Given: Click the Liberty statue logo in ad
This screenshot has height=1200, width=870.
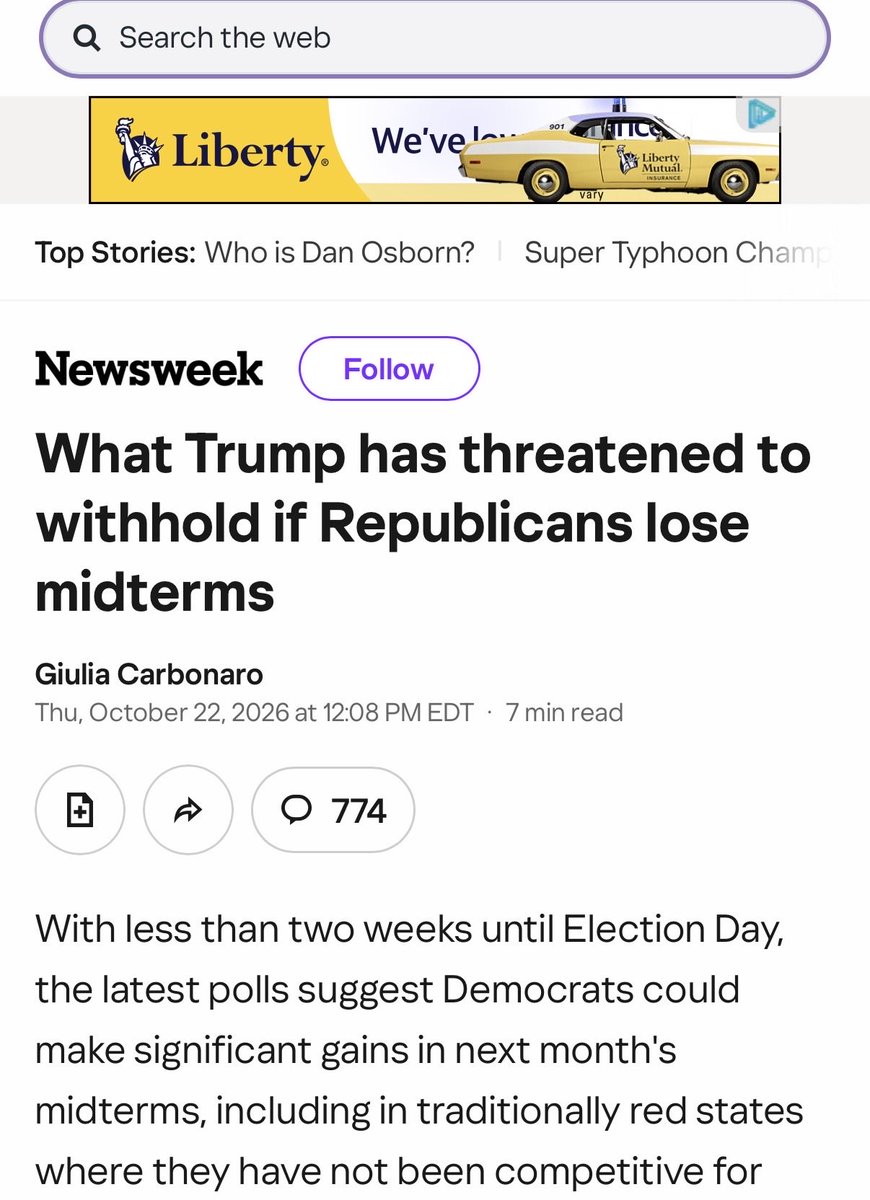Looking at the screenshot, I should 140,149.
